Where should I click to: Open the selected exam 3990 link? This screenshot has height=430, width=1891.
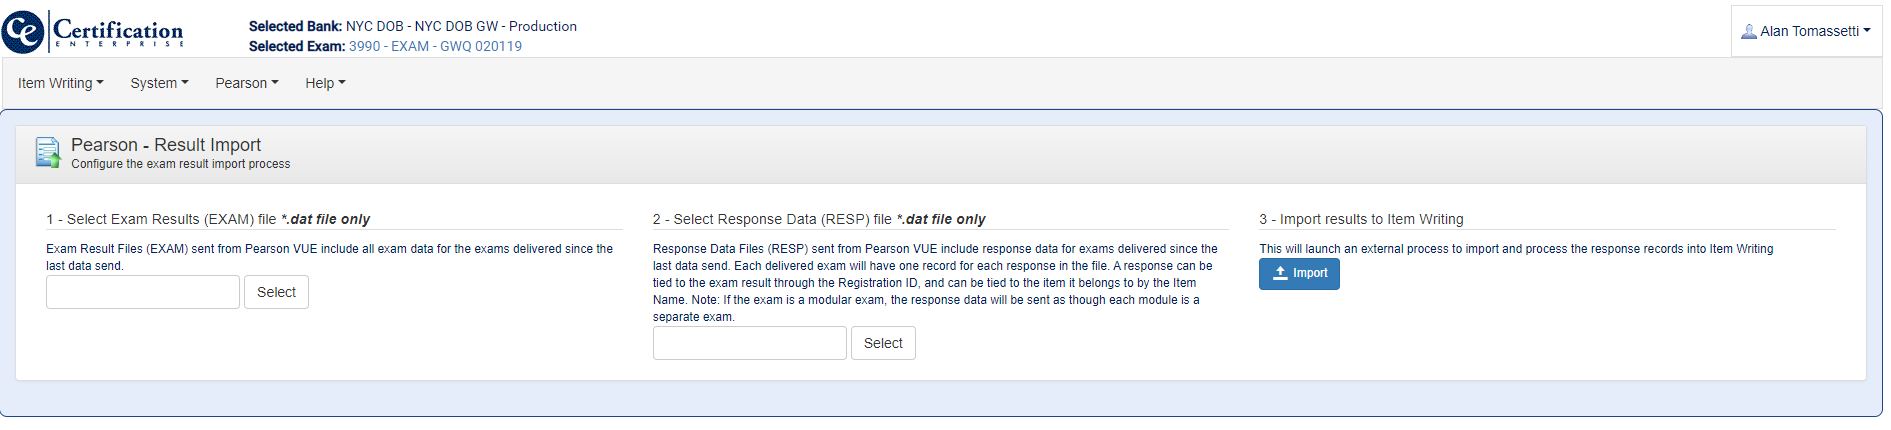pos(435,46)
